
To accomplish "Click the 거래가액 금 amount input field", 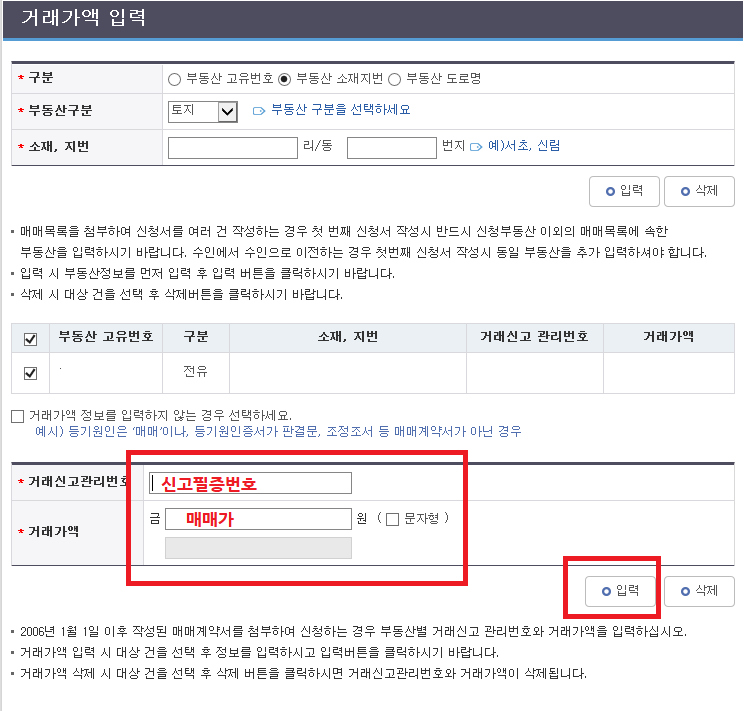I will point(258,519).
